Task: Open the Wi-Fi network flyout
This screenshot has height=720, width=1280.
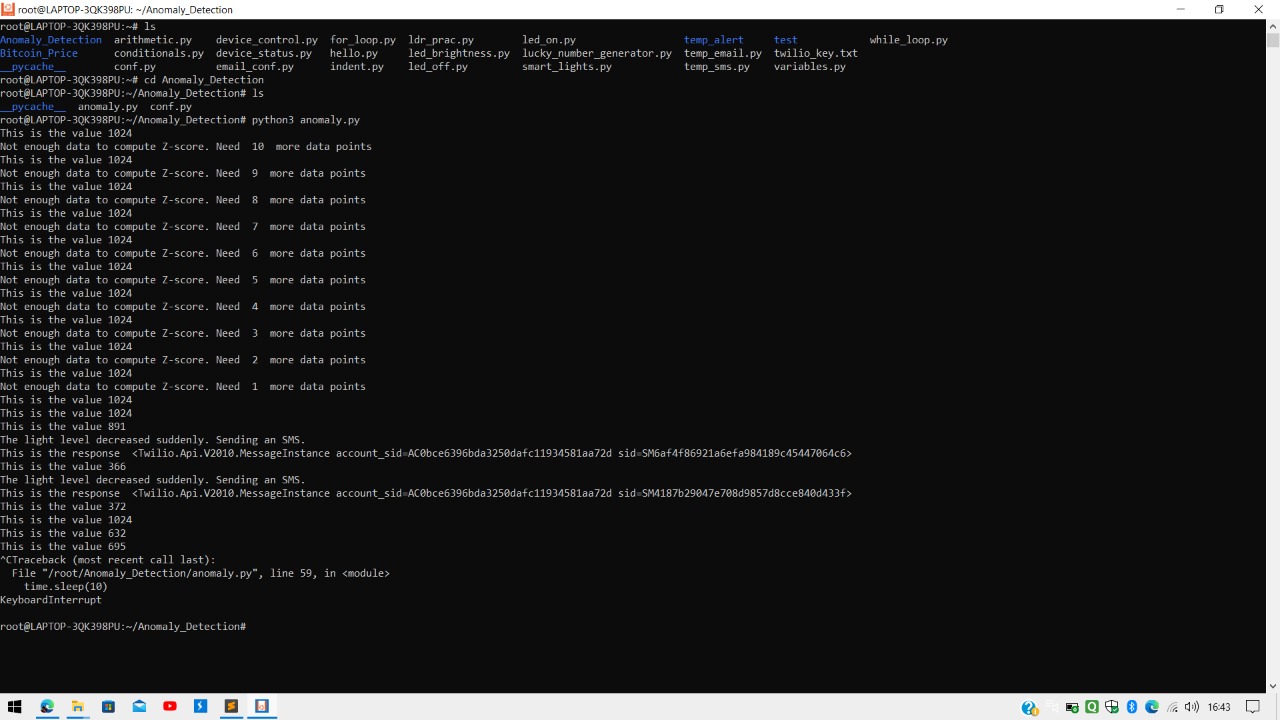Action: 1172,707
